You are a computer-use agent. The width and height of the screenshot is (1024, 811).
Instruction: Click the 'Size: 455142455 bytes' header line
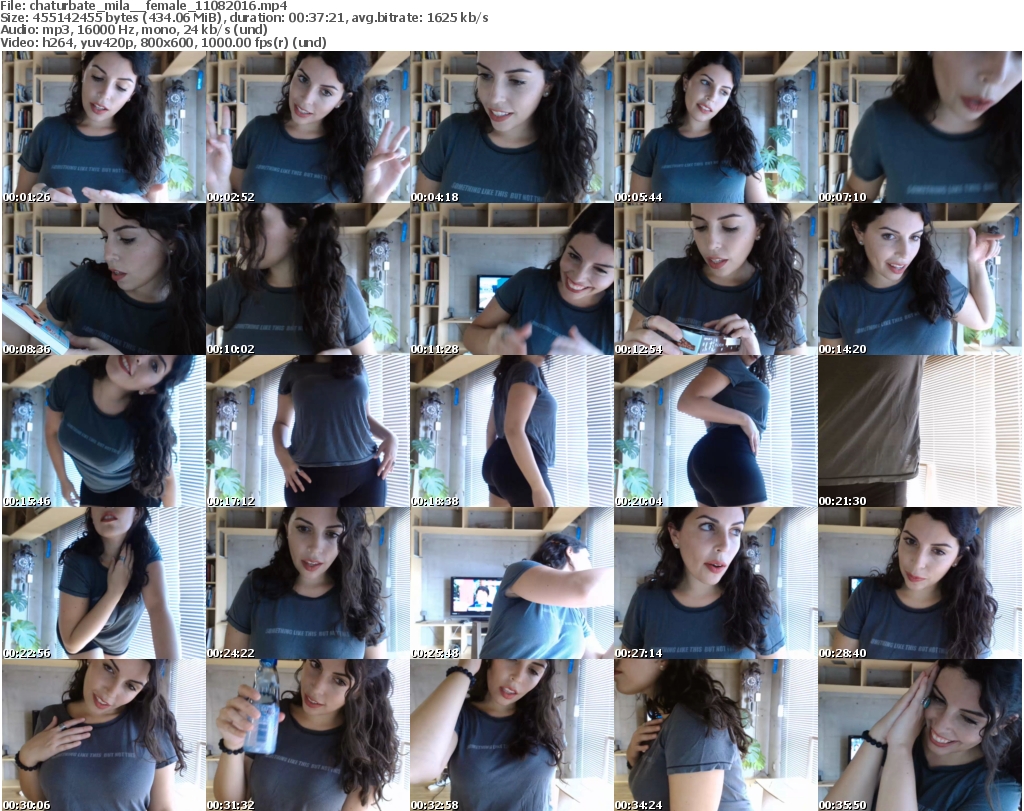click(x=244, y=18)
